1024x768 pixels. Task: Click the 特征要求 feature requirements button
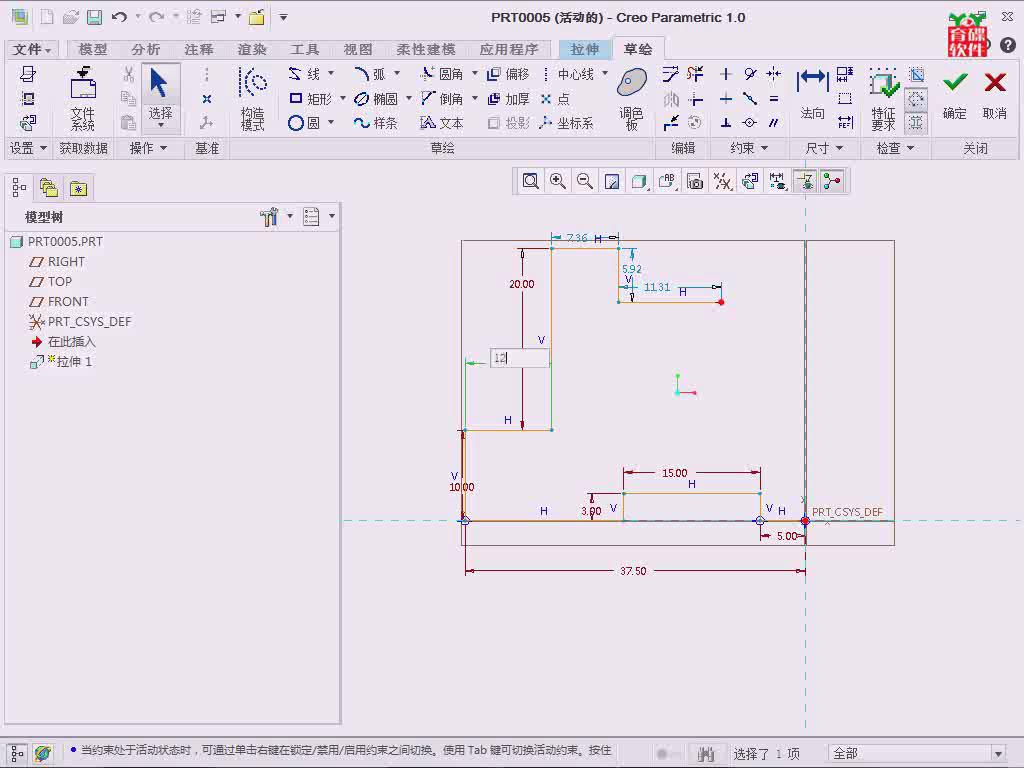point(884,98)
